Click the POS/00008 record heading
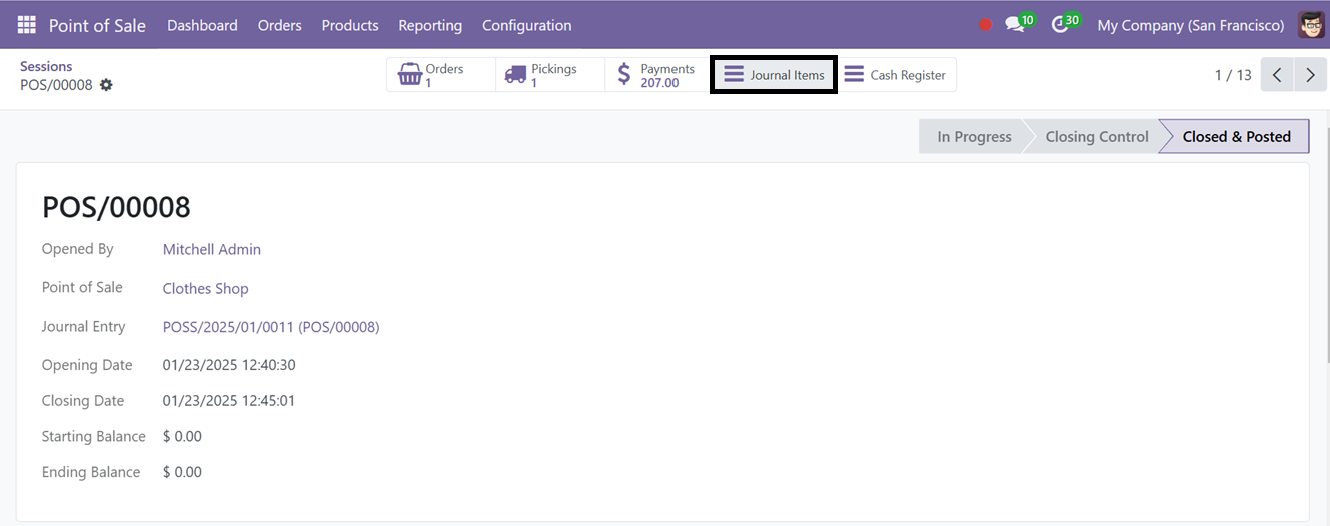 tap(116, 207)
